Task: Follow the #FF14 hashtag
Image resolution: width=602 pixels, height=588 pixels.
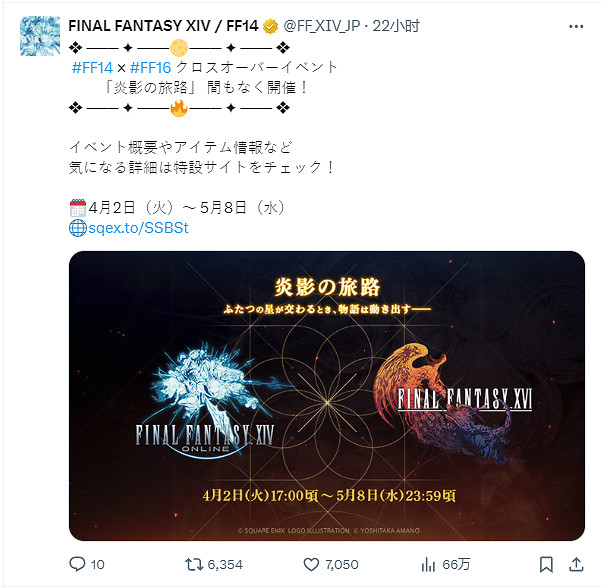Action: click(x=93, y=68)
